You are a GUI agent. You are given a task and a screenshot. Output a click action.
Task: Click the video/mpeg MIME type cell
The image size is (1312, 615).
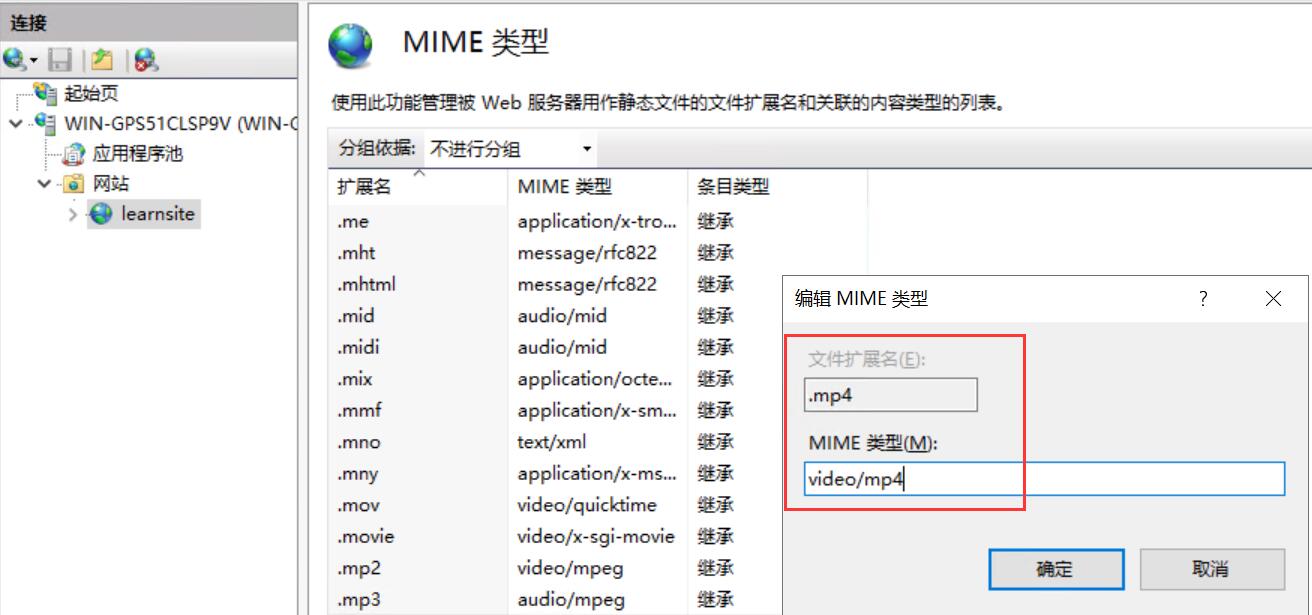570,568
